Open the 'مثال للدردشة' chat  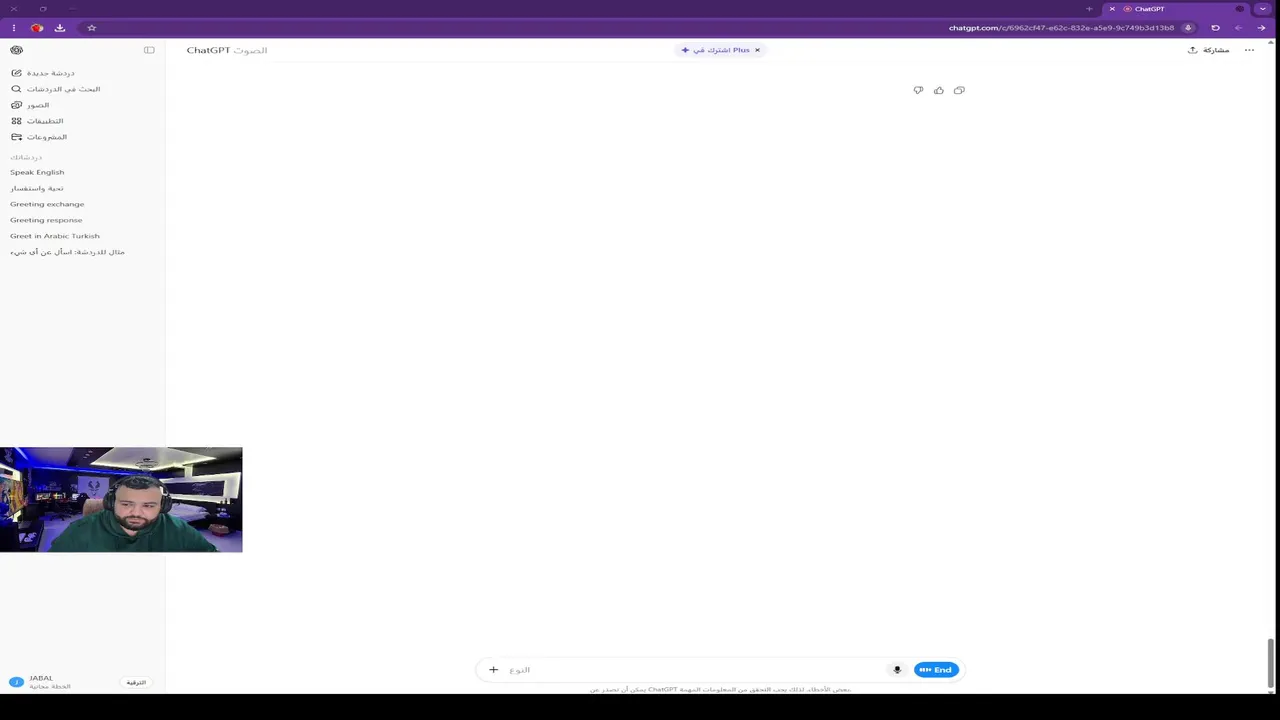click(67, 252)
